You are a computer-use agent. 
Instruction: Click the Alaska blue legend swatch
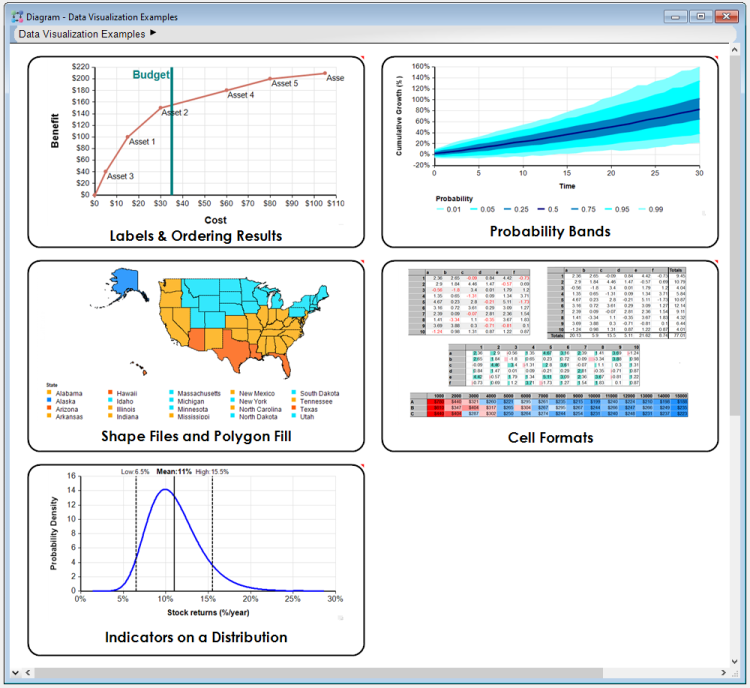pos(49,400)
